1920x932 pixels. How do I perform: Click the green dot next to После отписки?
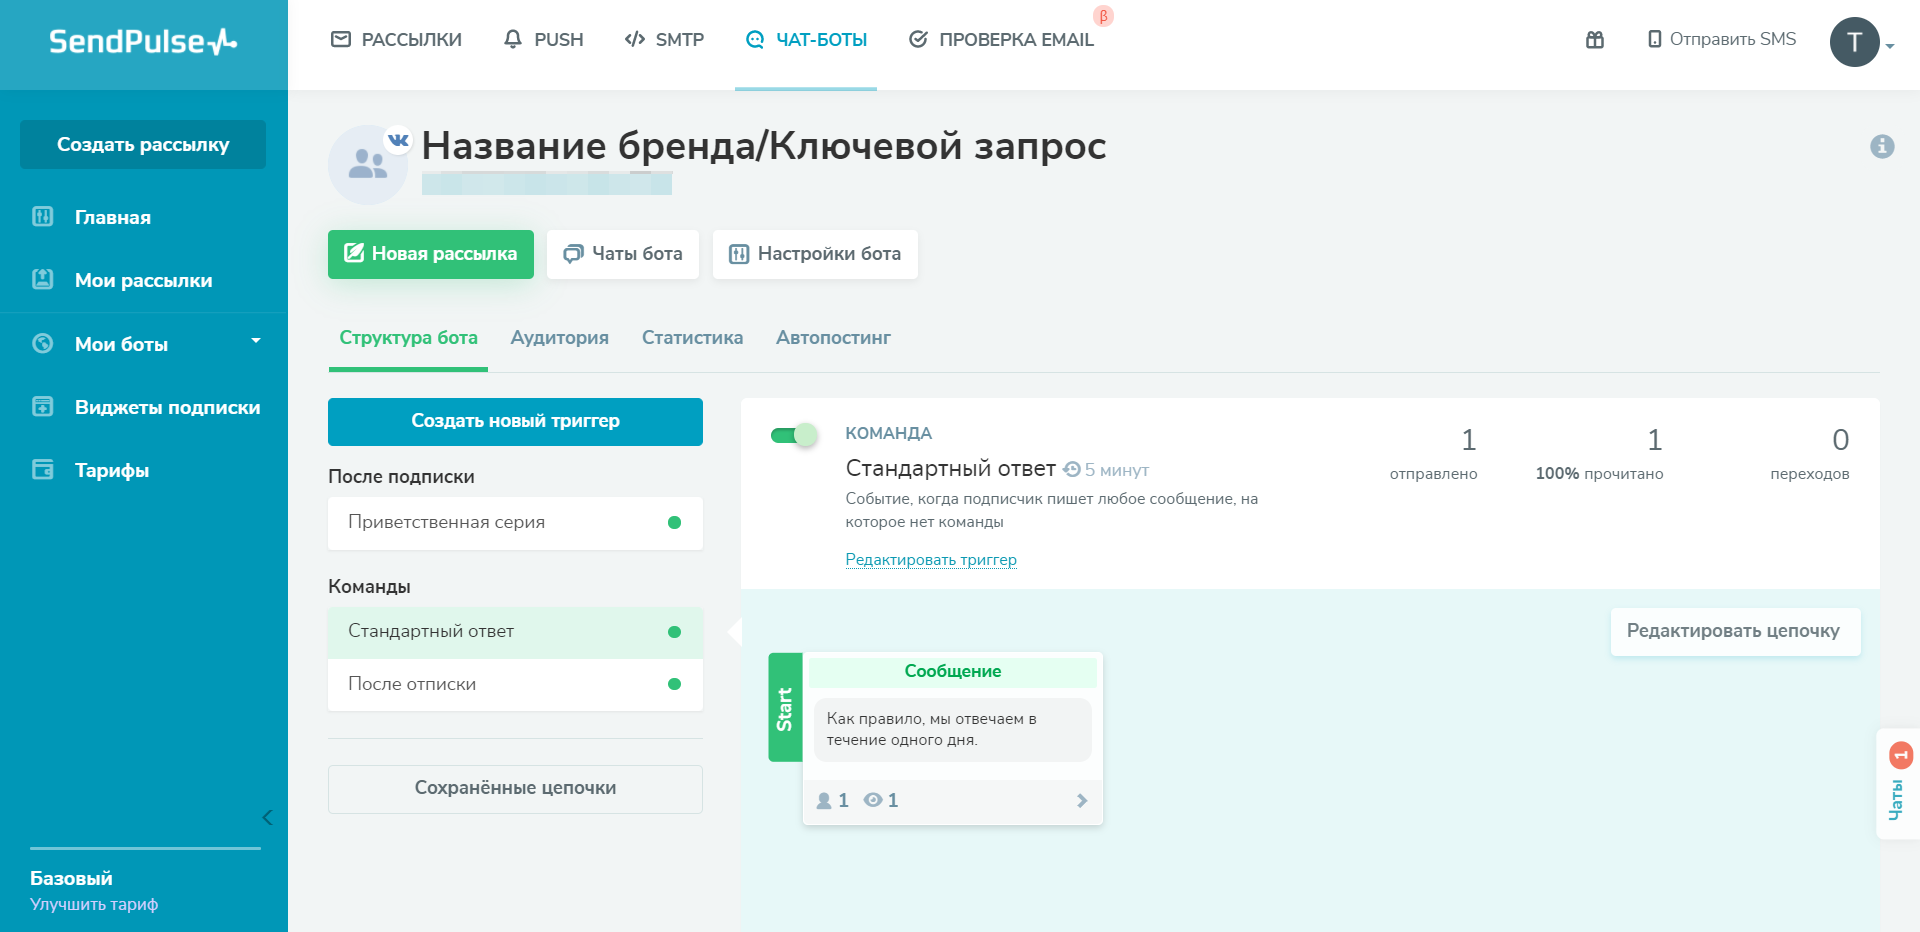coord(675,684)
